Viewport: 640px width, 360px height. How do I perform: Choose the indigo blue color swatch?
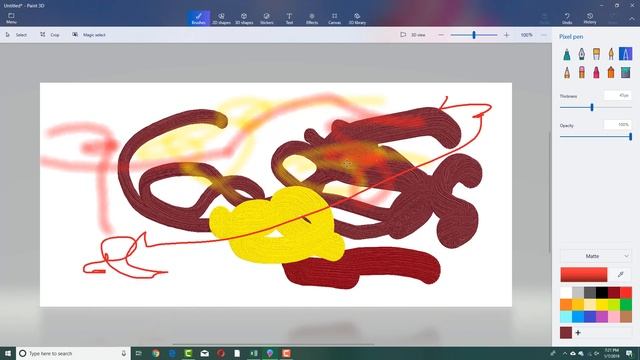click(x=590, y=316)
